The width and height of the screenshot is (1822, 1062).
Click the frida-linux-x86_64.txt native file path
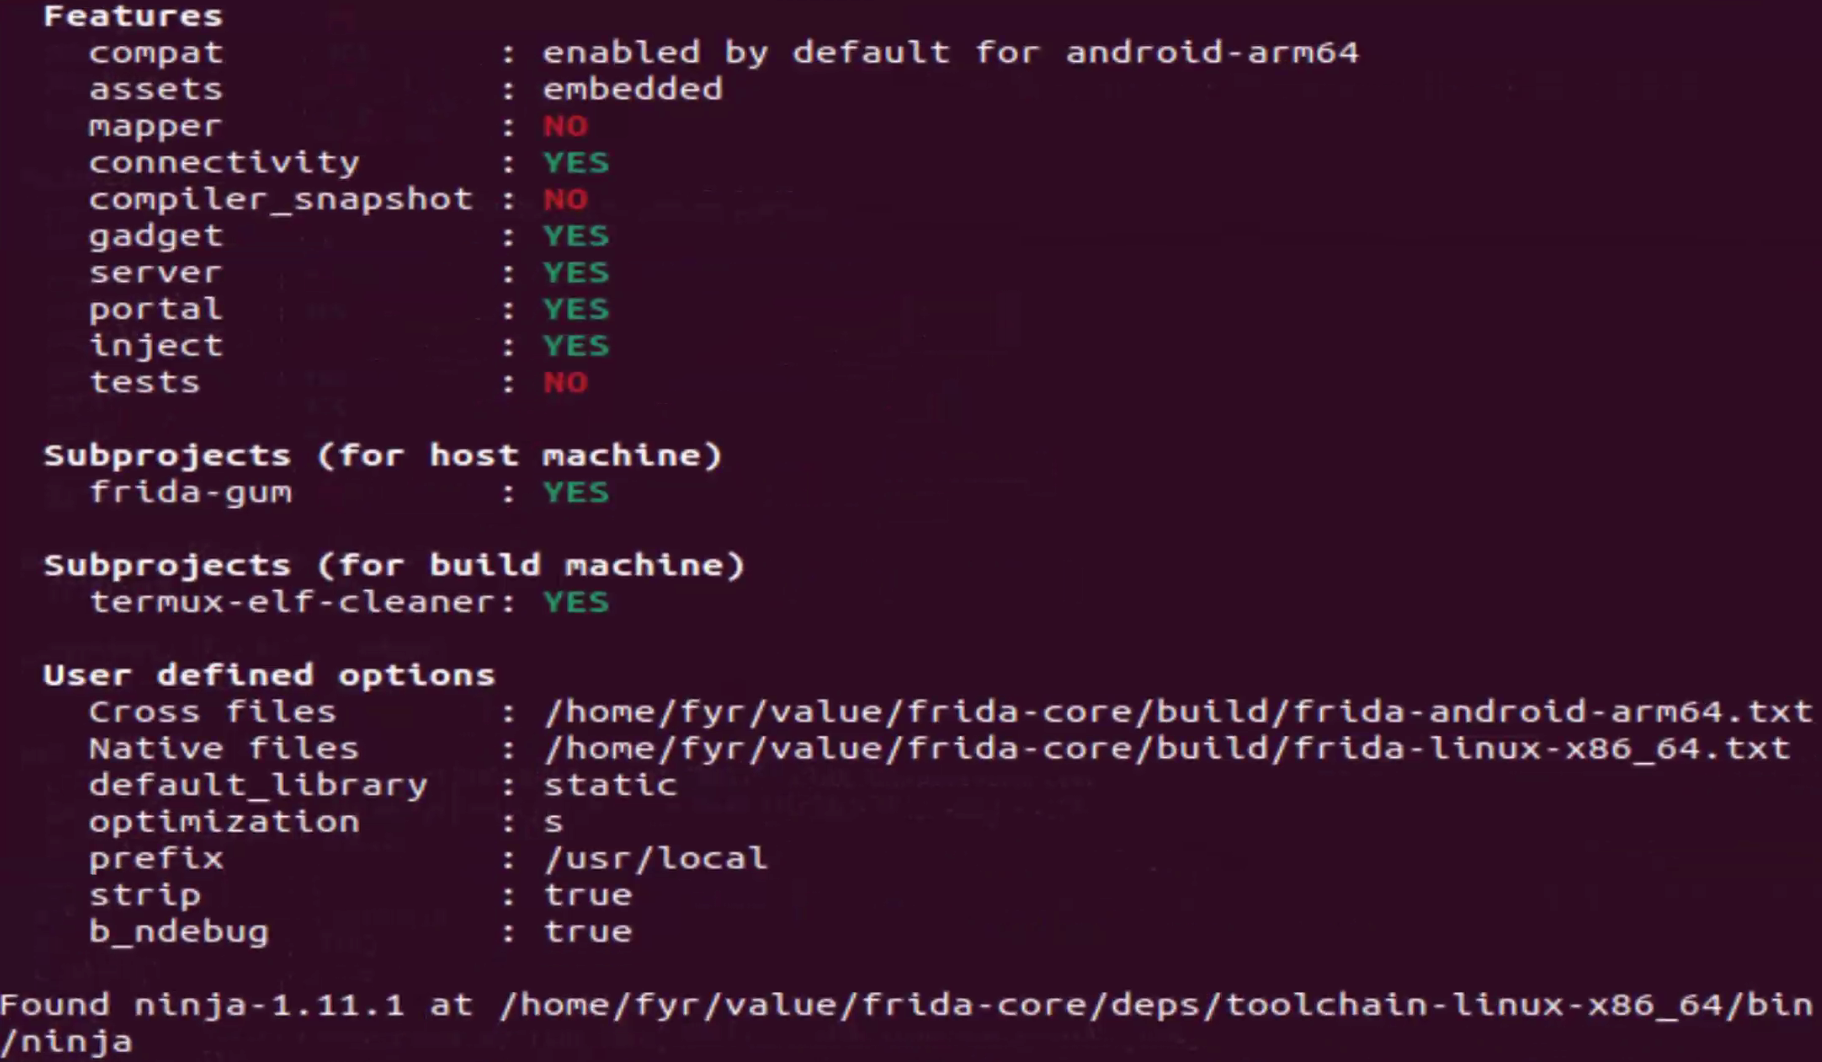click(1166, 748)
